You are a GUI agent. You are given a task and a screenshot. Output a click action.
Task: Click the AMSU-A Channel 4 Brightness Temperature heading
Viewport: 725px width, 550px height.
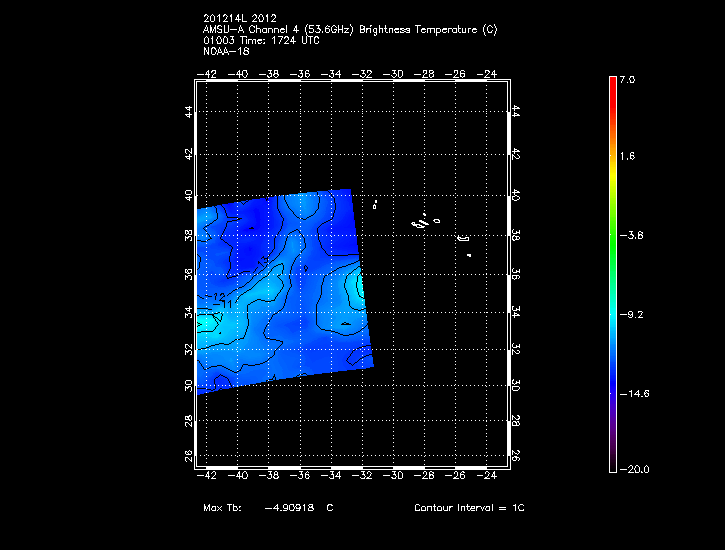pyautogui.click(x=348, y=30)
